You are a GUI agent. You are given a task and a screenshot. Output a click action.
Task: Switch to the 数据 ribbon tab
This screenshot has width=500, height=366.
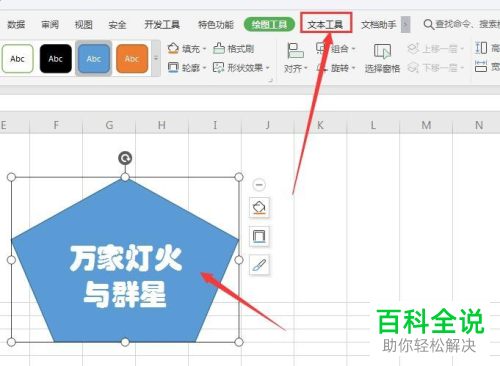click(x=16, y=25)
